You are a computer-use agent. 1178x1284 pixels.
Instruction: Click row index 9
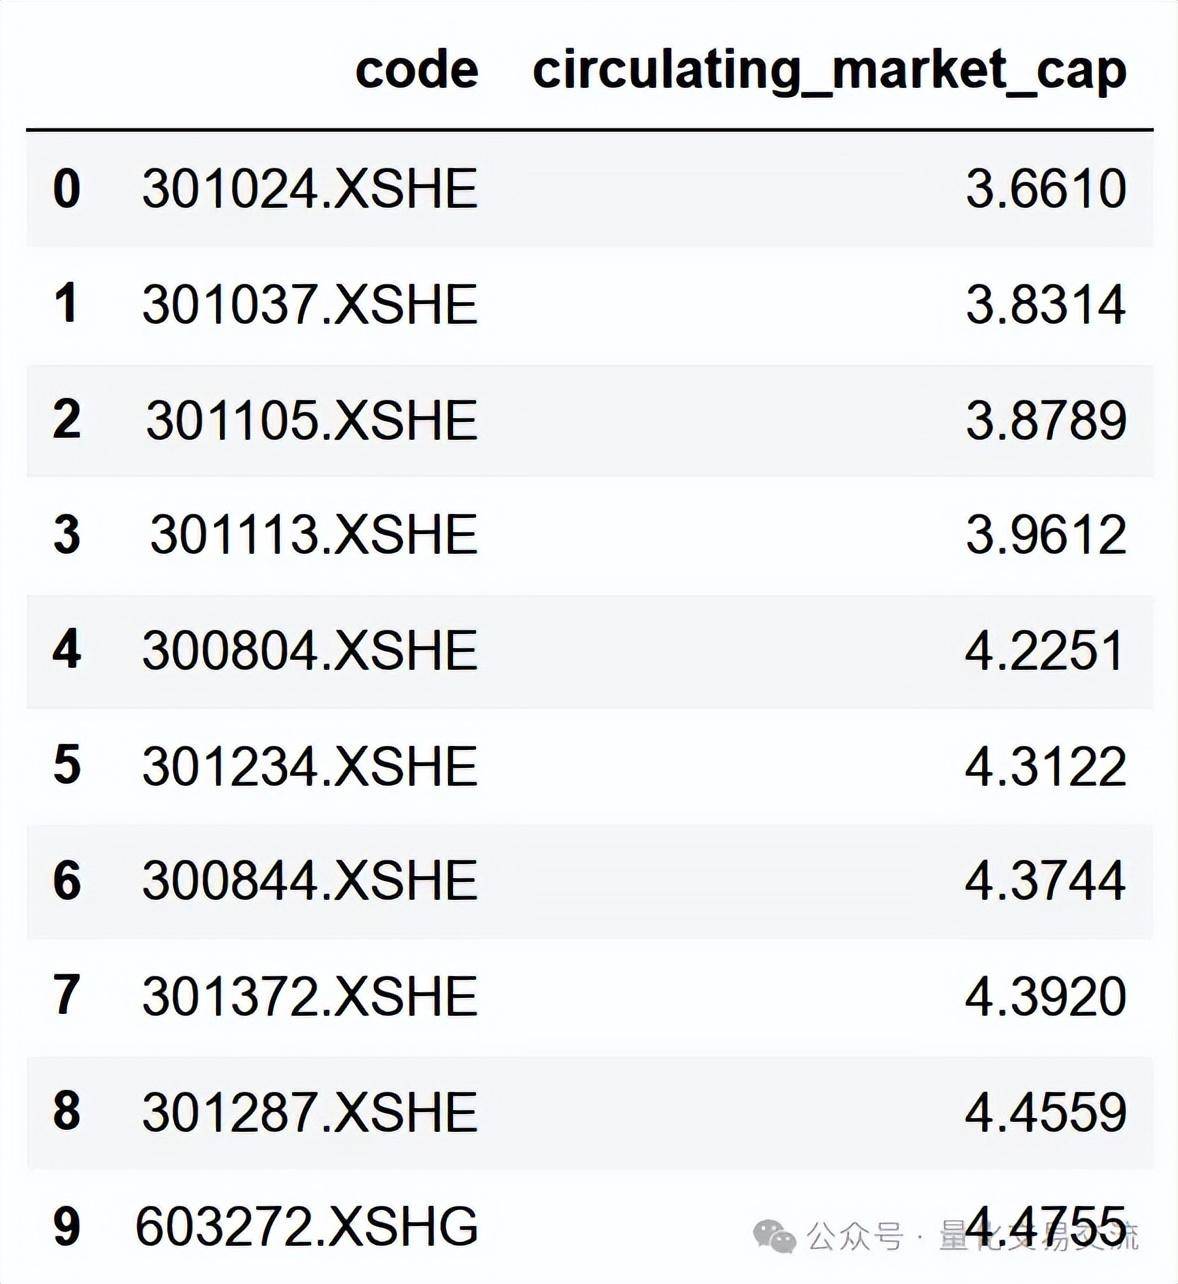(66, 1227)
